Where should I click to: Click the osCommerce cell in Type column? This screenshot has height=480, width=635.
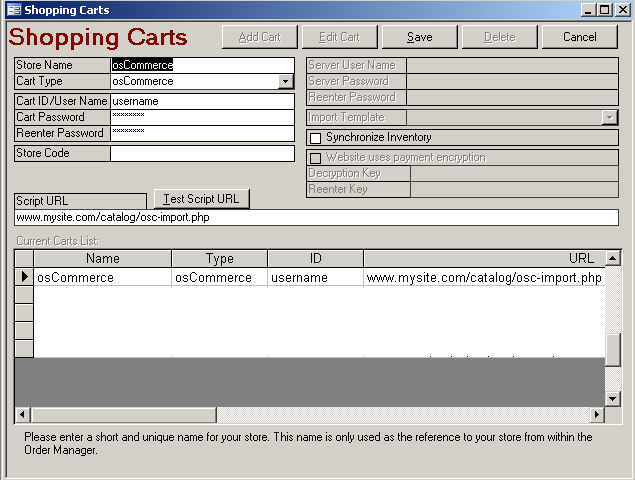[x=219, y=277]
